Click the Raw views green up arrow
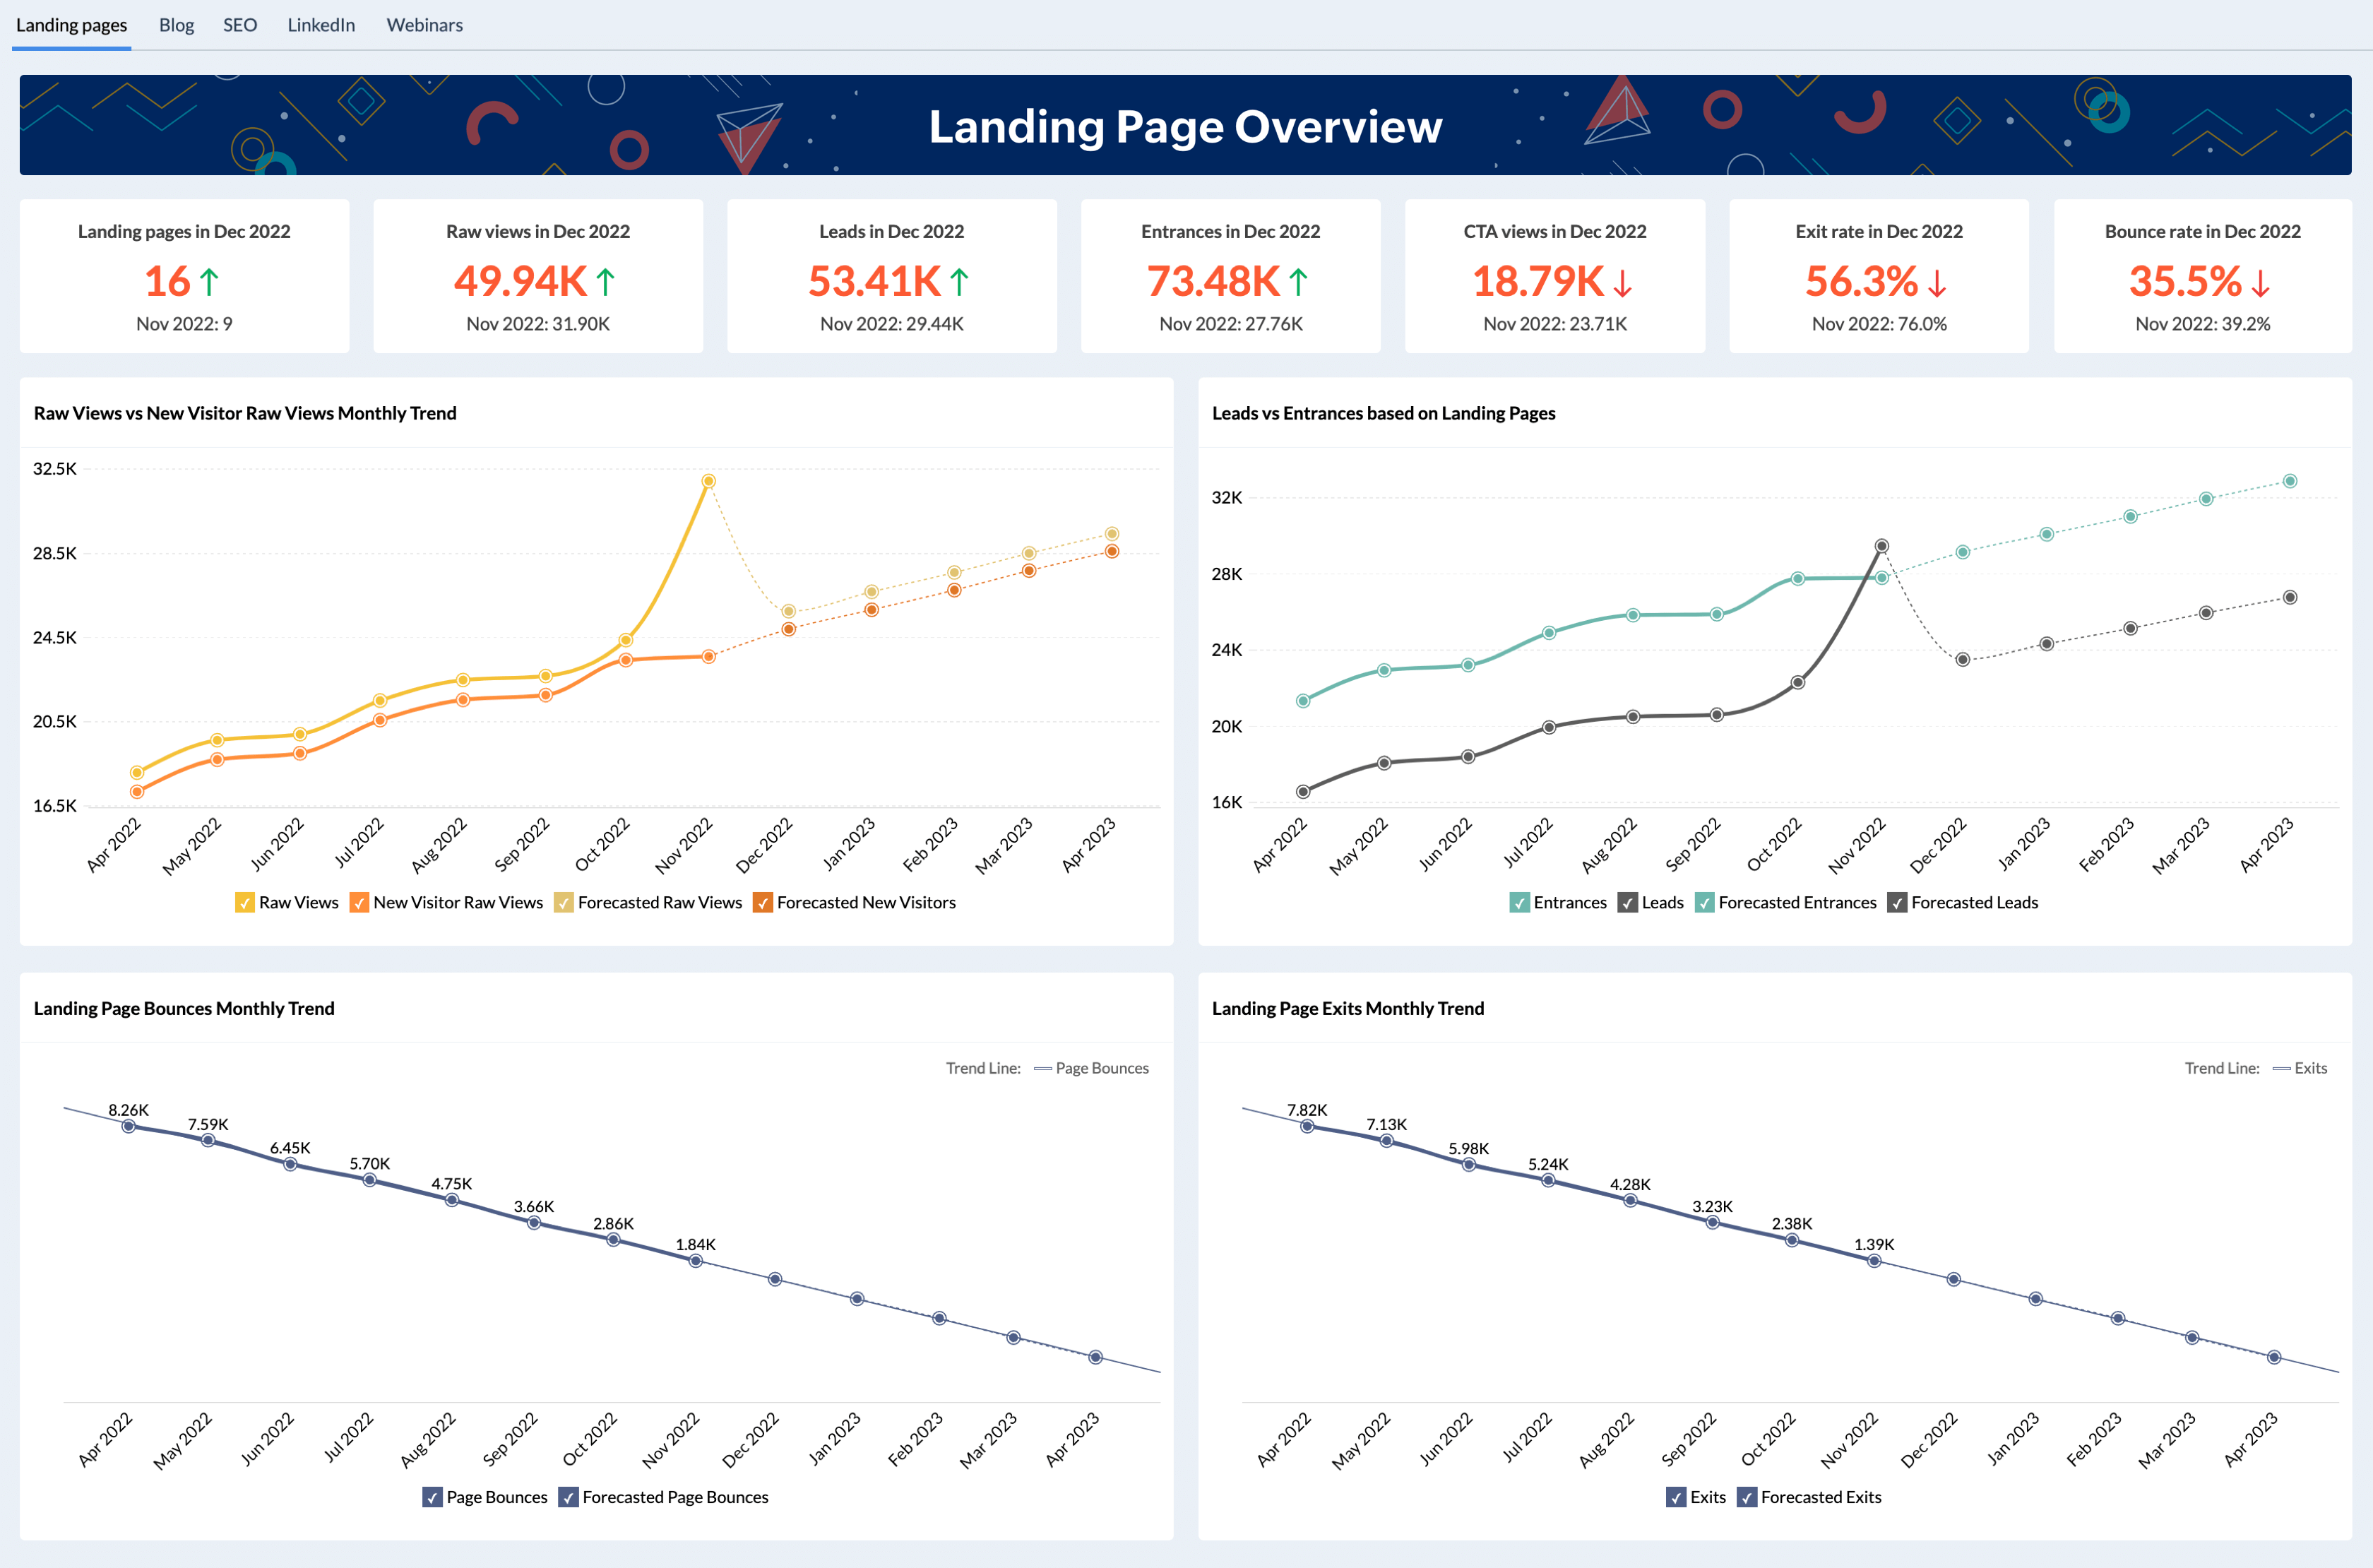The height and width of the screenshot is (1568, 2373). 606,283
